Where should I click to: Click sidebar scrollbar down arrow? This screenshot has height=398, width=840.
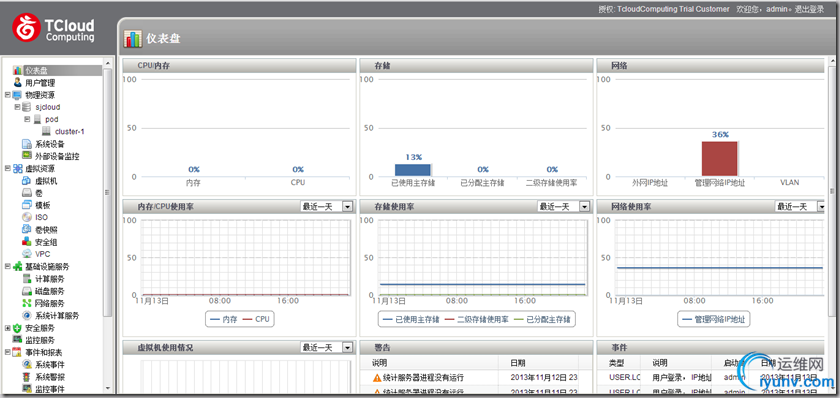coord(108,388)
